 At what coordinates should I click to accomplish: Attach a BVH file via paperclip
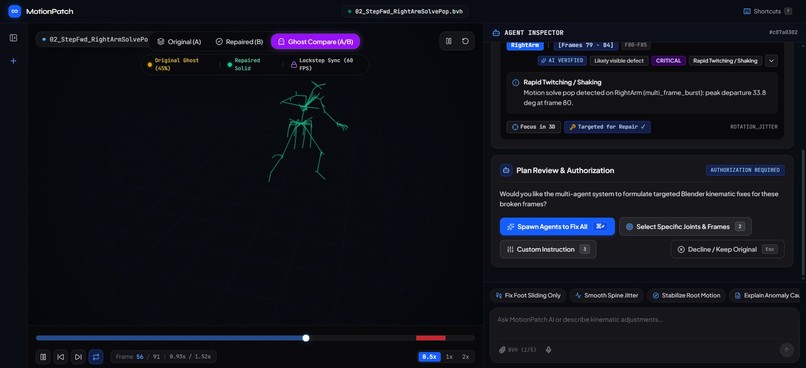click(502, 350)
